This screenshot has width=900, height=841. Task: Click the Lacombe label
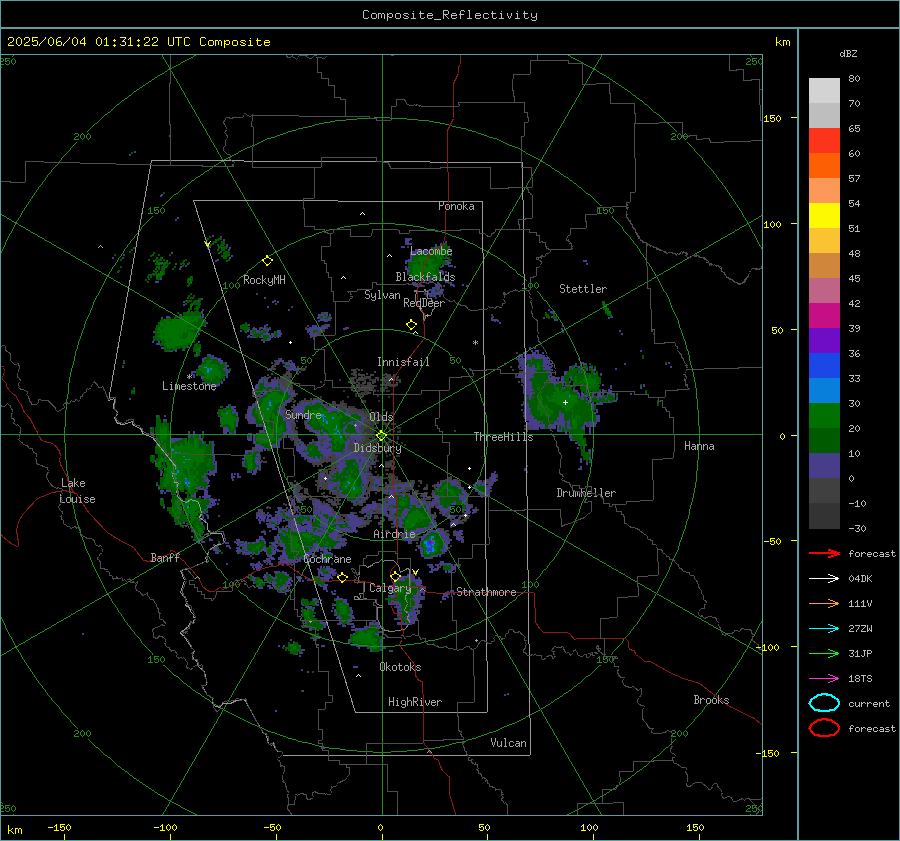(431, 251)
